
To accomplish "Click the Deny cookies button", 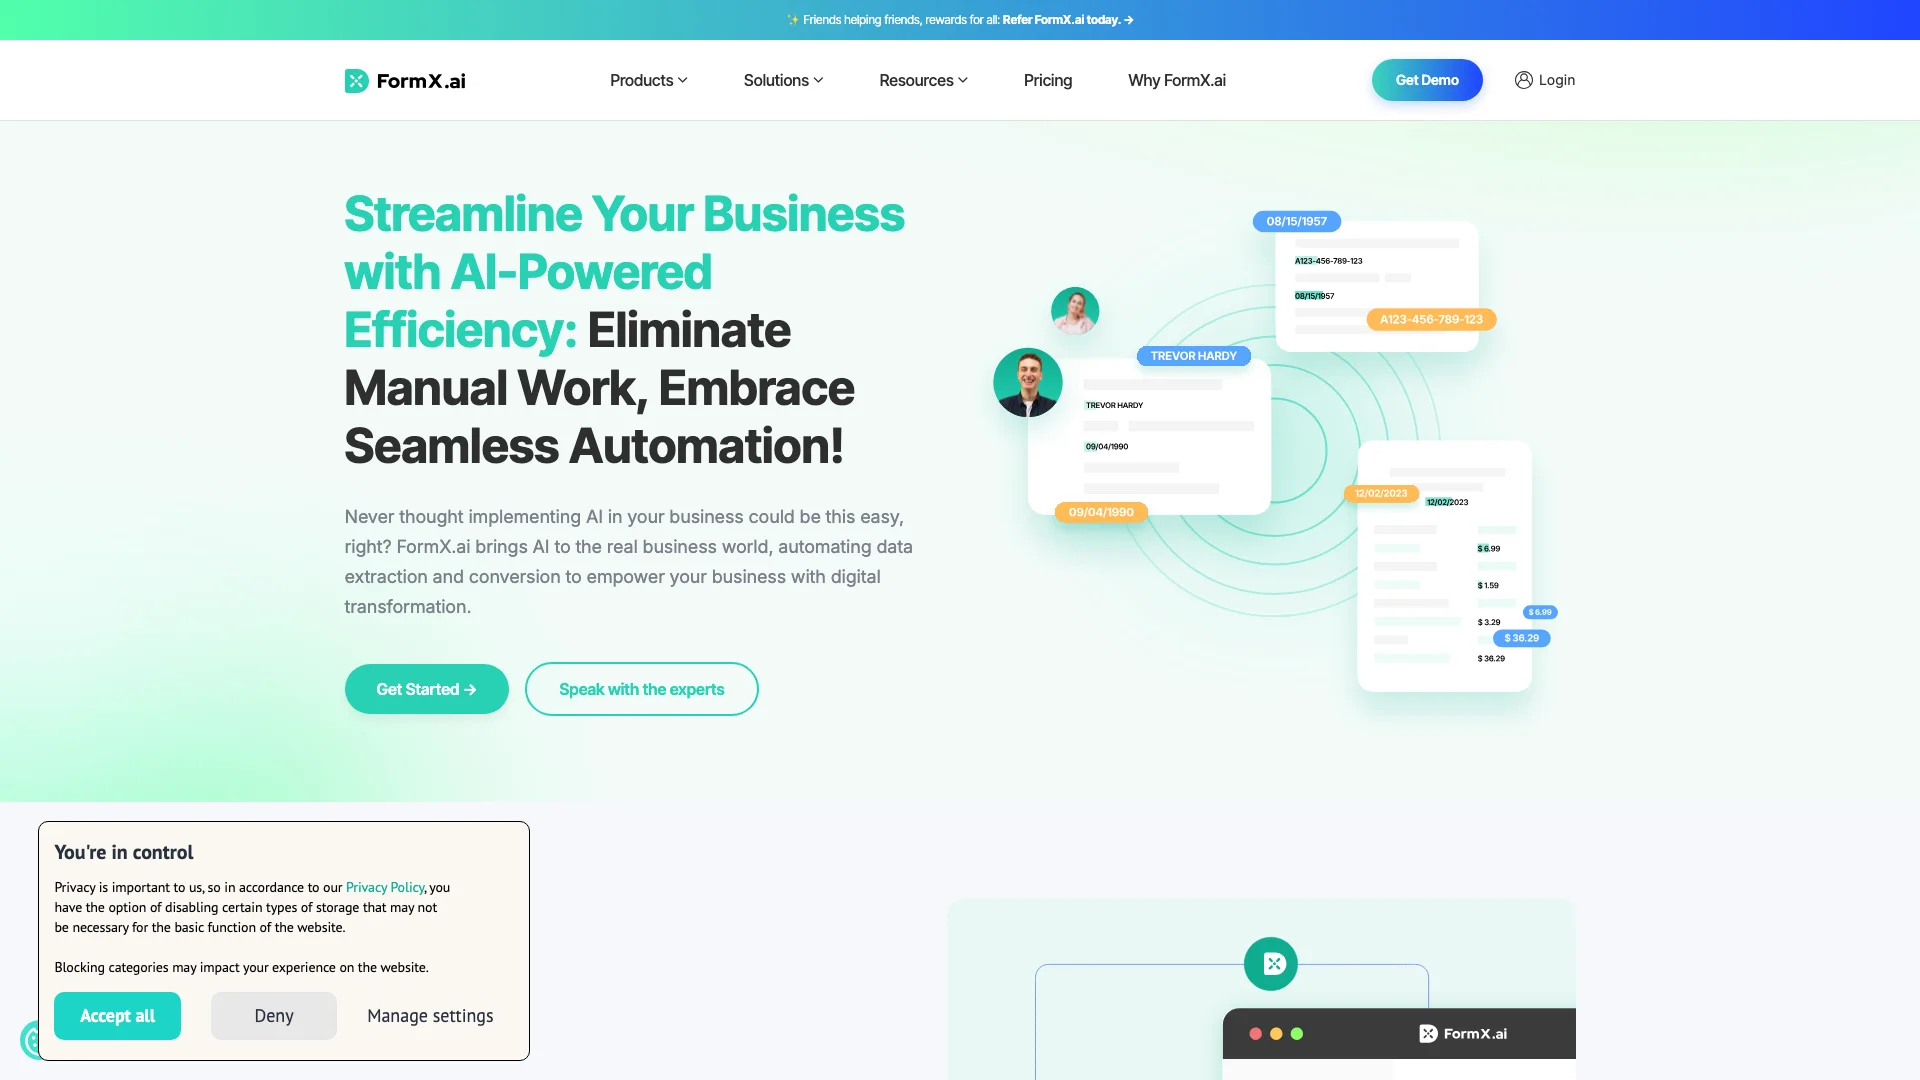I will [273, 1015].
